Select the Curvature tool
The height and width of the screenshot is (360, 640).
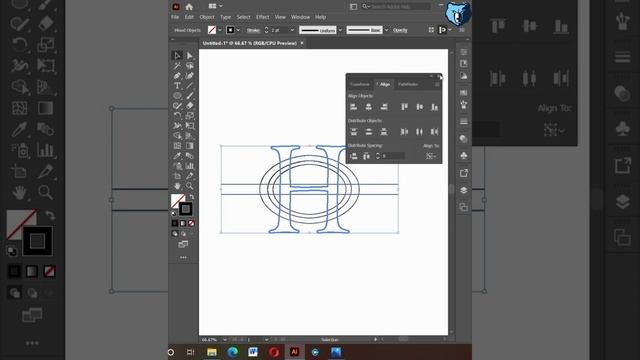point(189,76)
